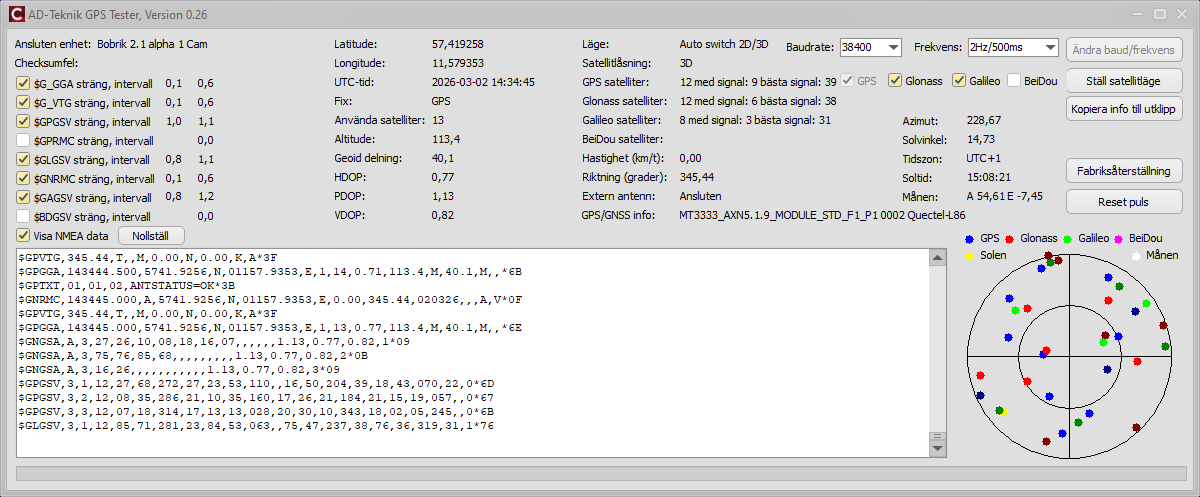Screen dimensions: 1200x497
Task: Click the blue GPS legend dot
Action: [x=969, y=239]
